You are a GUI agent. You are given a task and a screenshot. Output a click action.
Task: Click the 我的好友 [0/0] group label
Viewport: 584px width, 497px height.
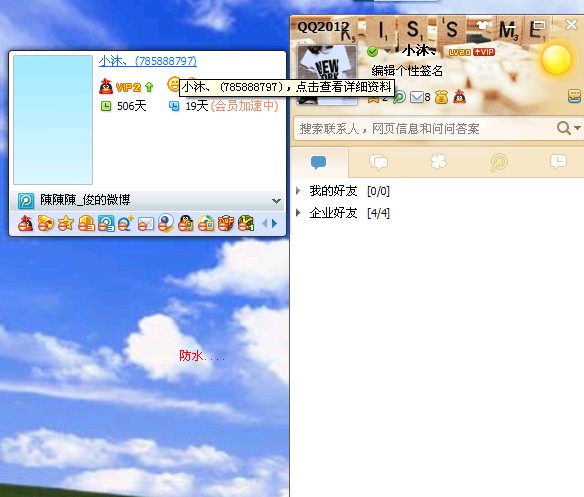(x=349, y=191)
